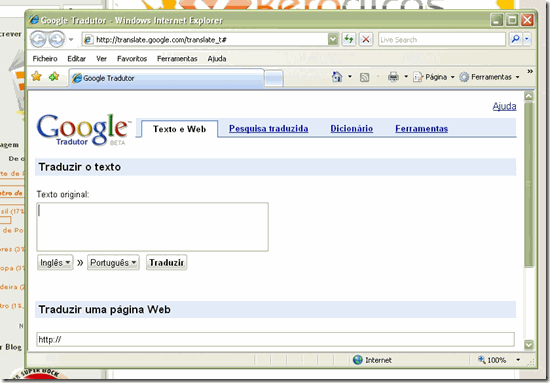Click the scrollbar down arrow
The image size is (550, 383).
(x=529, y=345)
